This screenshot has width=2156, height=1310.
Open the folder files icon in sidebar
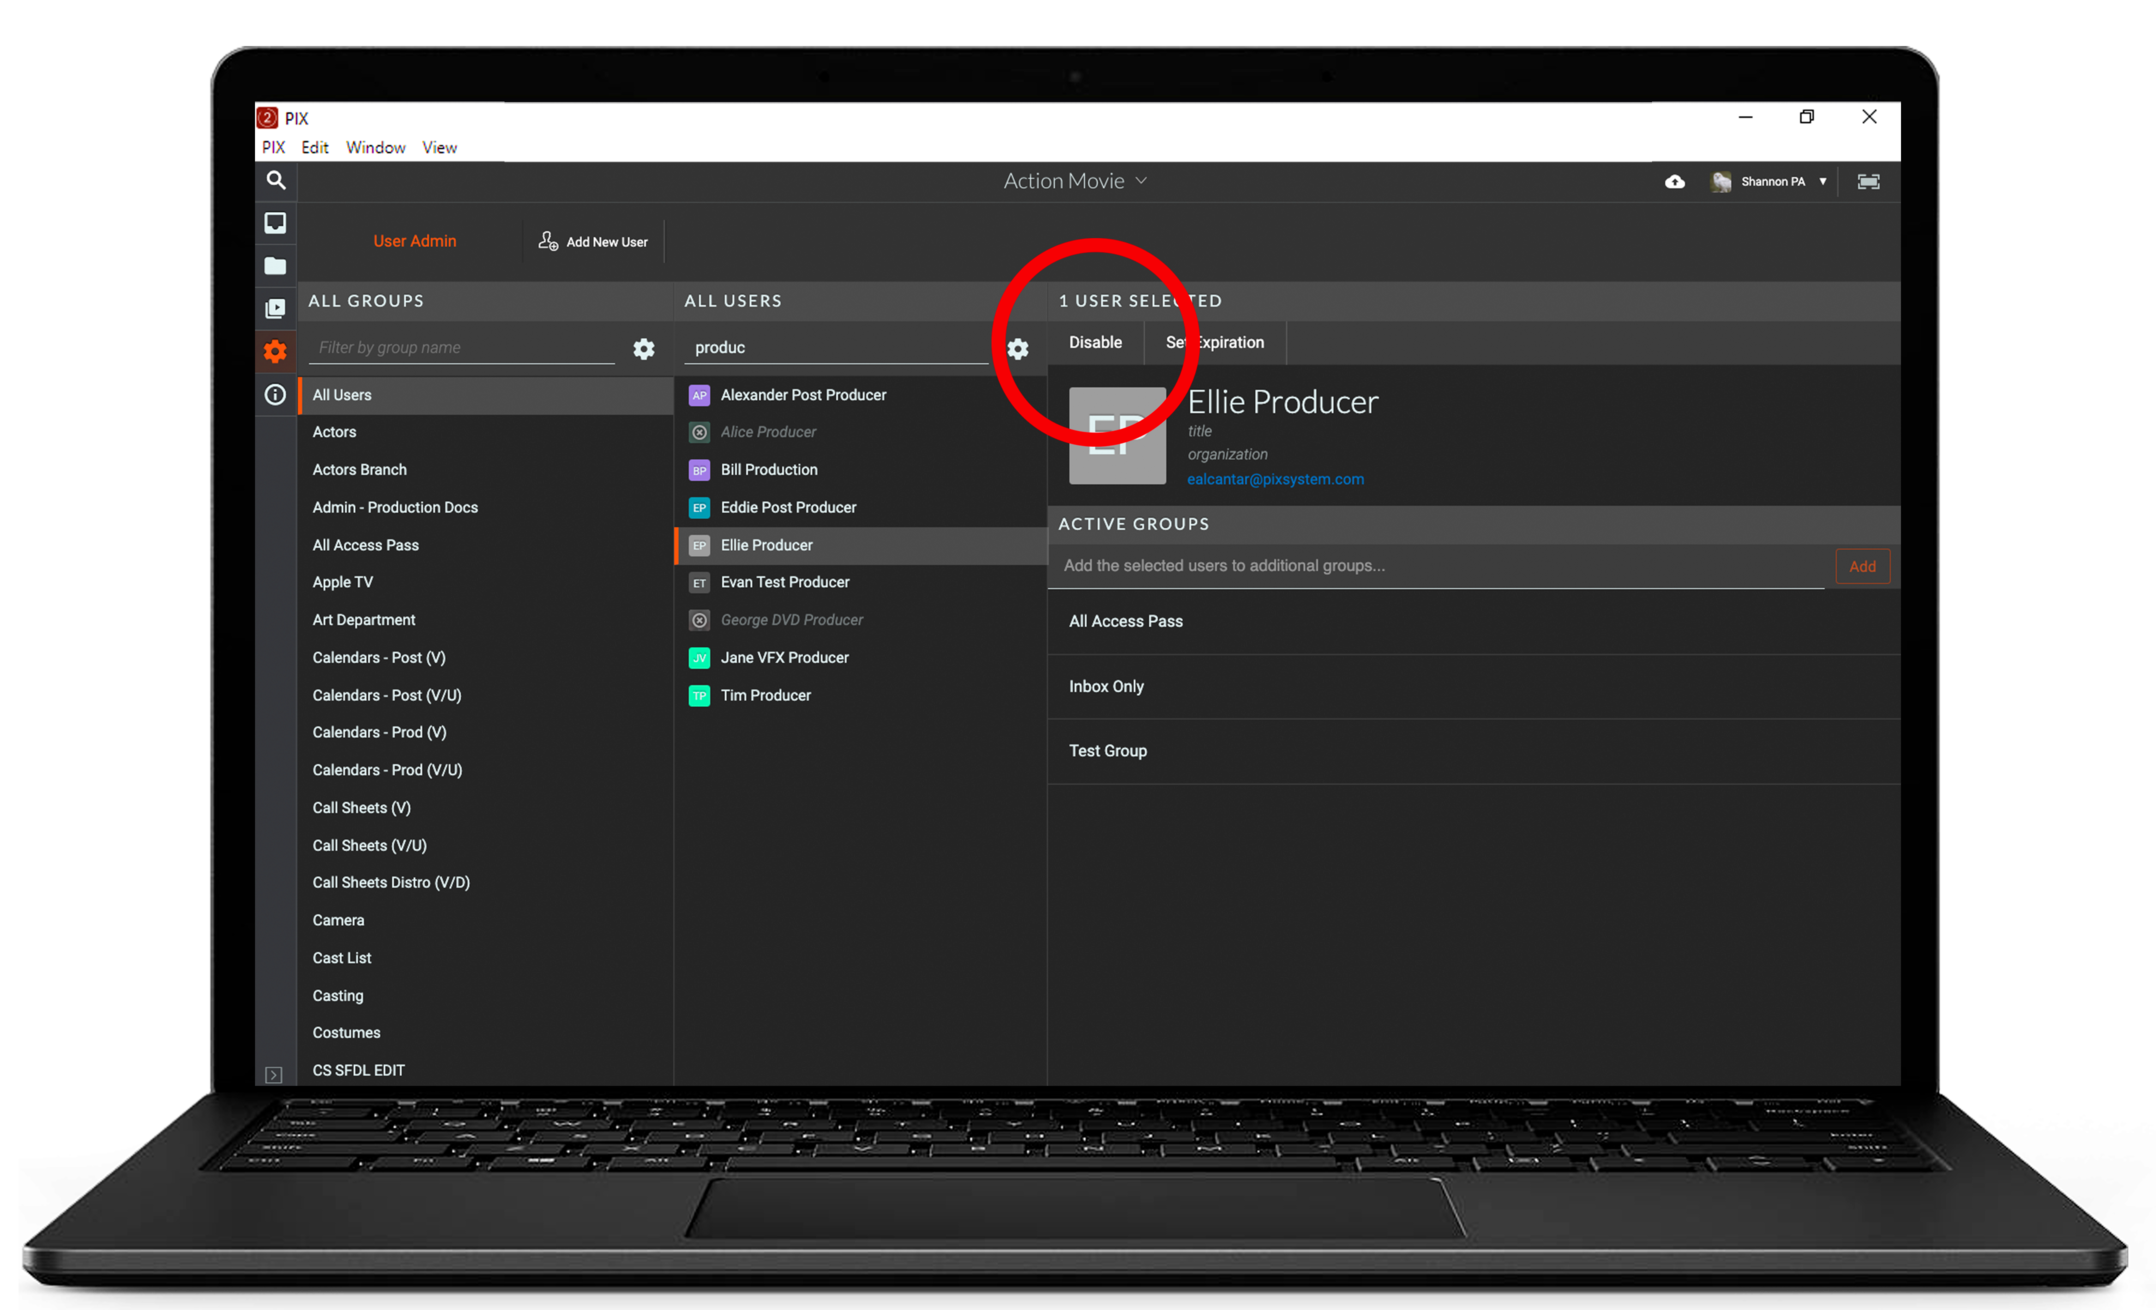pyautogui.click(x=275, y=266)
